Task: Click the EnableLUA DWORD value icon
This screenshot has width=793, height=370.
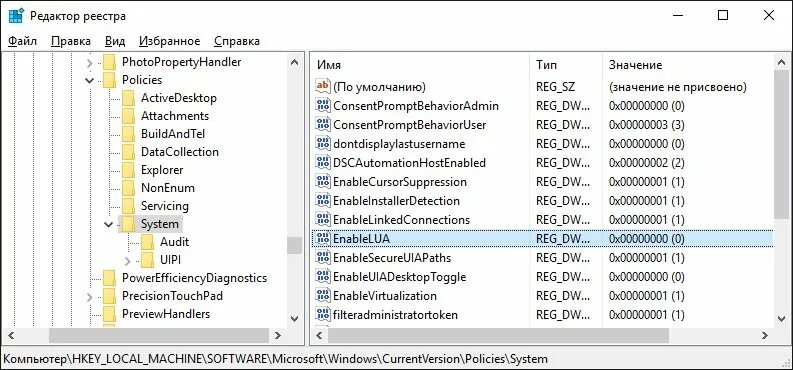Action: (322, 239)
